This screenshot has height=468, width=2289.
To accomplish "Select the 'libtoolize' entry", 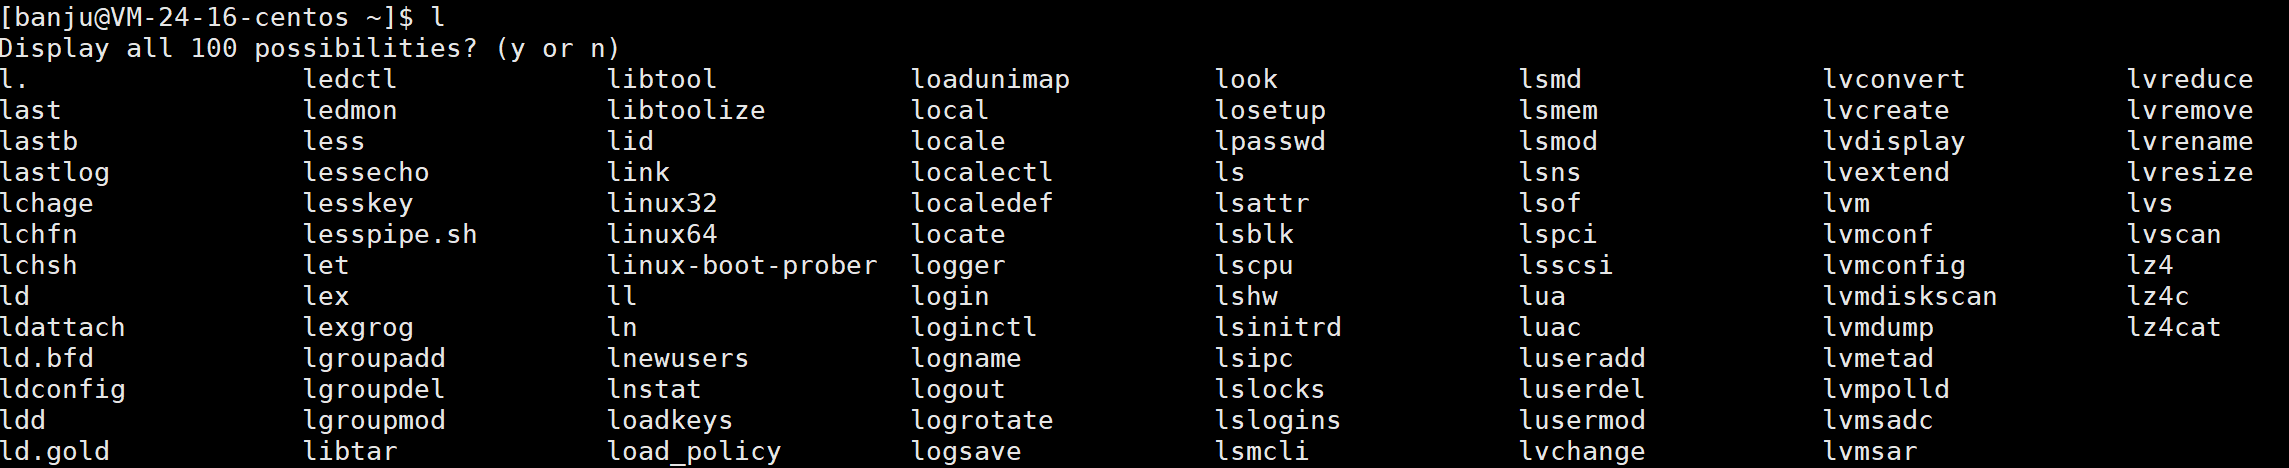I will pos(686,110).
